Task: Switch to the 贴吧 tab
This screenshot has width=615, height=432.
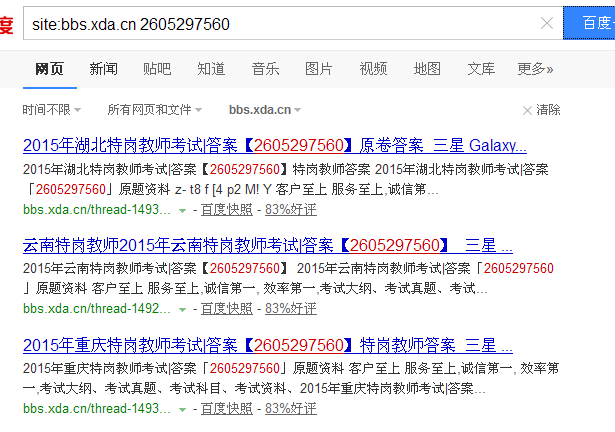Action: [157, 69]
